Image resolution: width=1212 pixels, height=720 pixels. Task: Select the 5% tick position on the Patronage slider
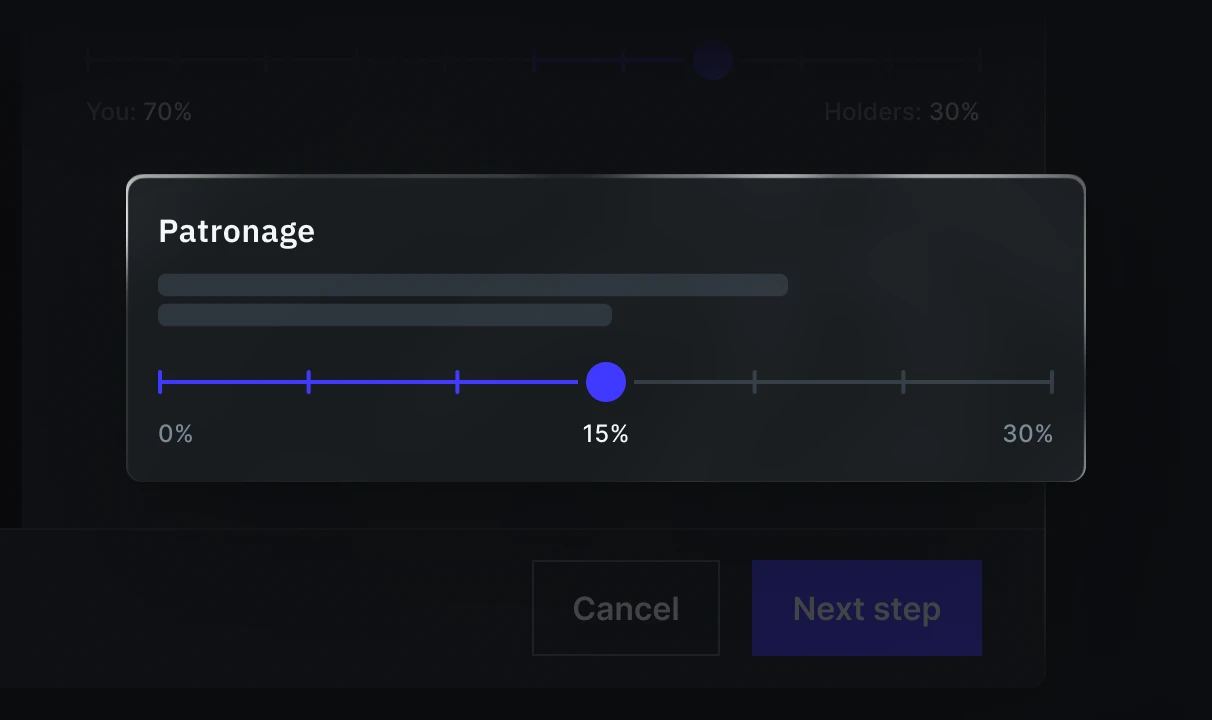pos(308,382)
